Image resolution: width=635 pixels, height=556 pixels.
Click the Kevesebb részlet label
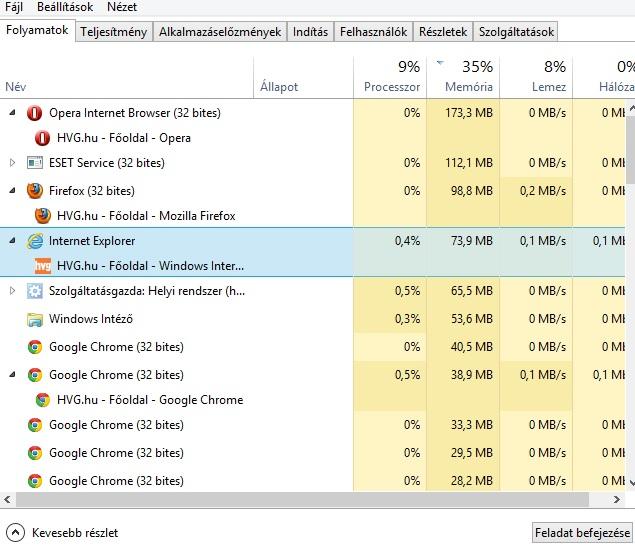coord(75,533)
